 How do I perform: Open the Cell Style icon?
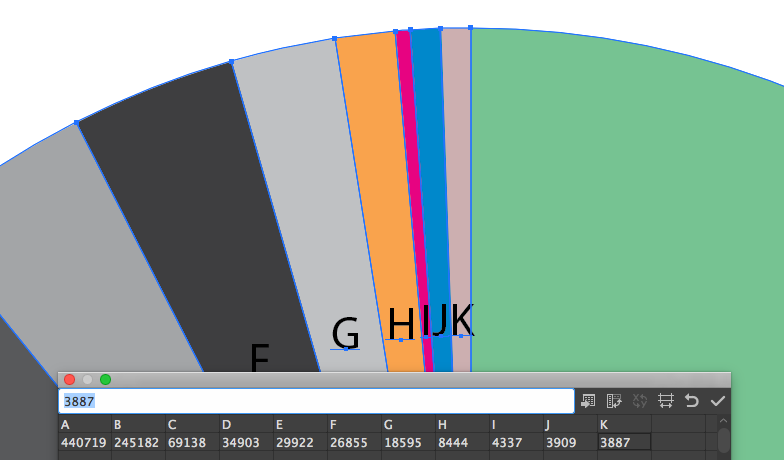coord(666,400)
